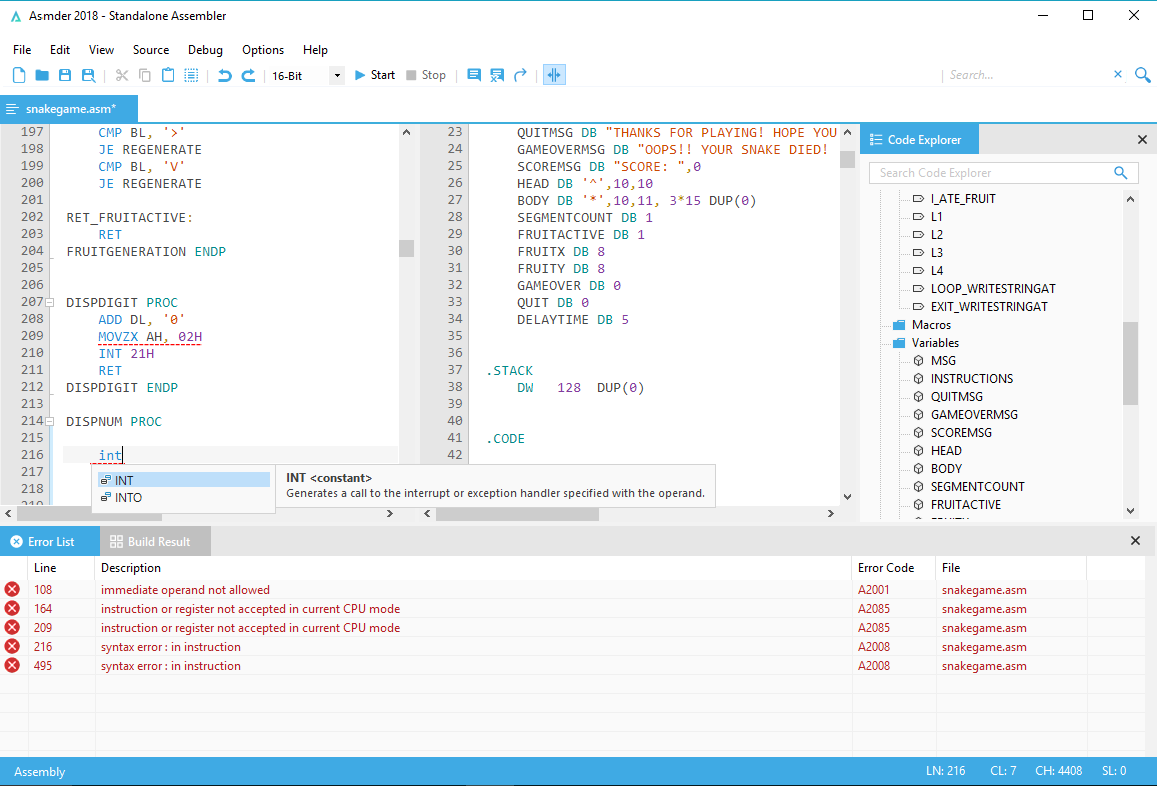Click the Code Explorer vertical scrollbar thumb
1157x786 pixels.
point(1130,362)
